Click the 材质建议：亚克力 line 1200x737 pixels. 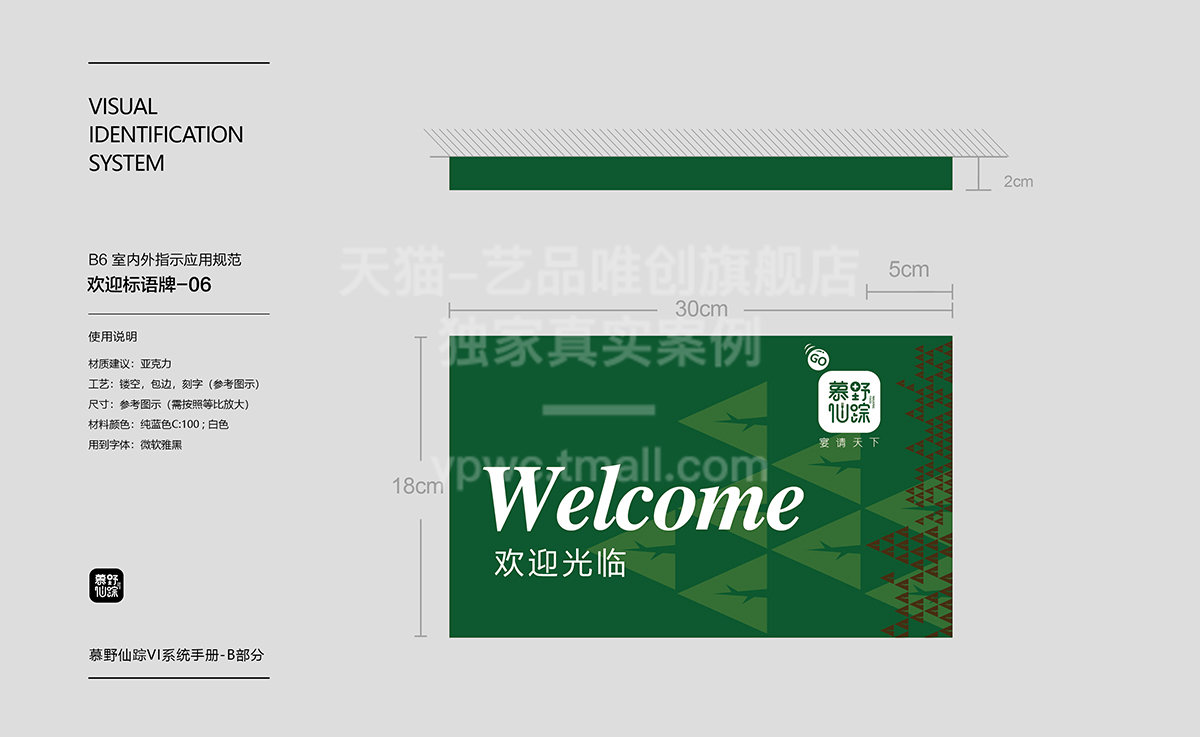coord(130,364)
